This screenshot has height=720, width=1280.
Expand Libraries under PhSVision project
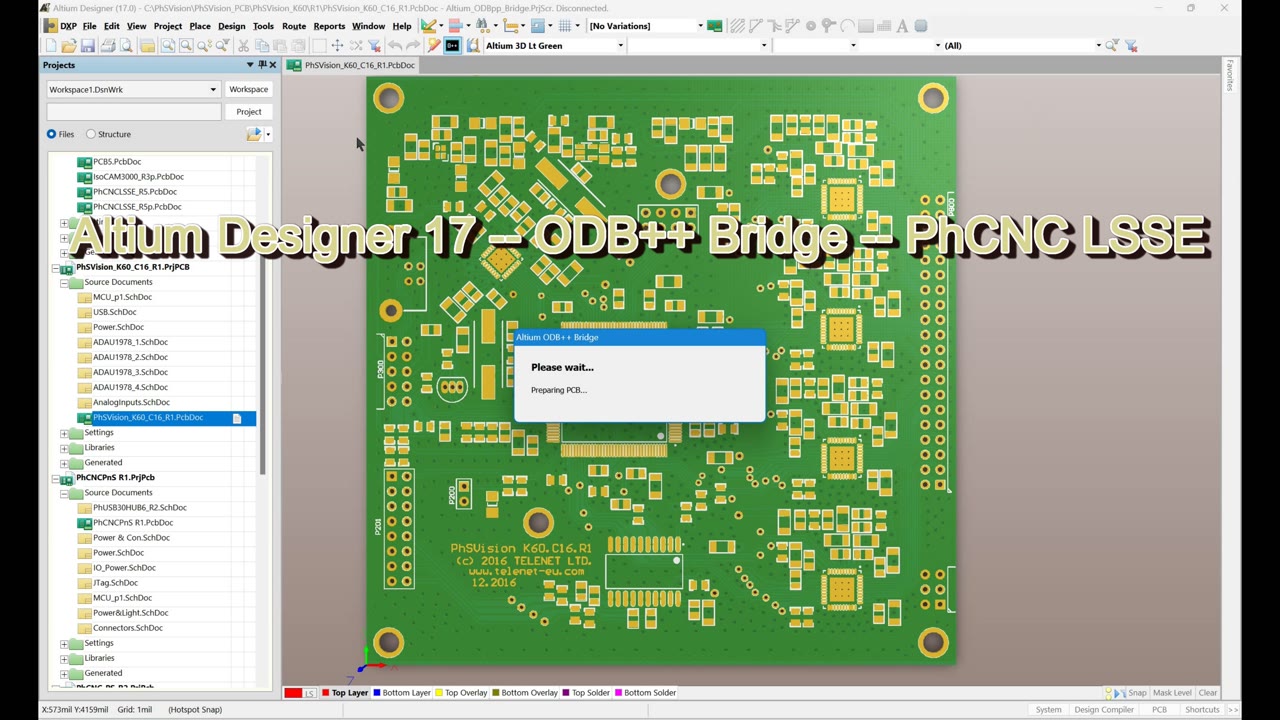(x=64, y=448)
